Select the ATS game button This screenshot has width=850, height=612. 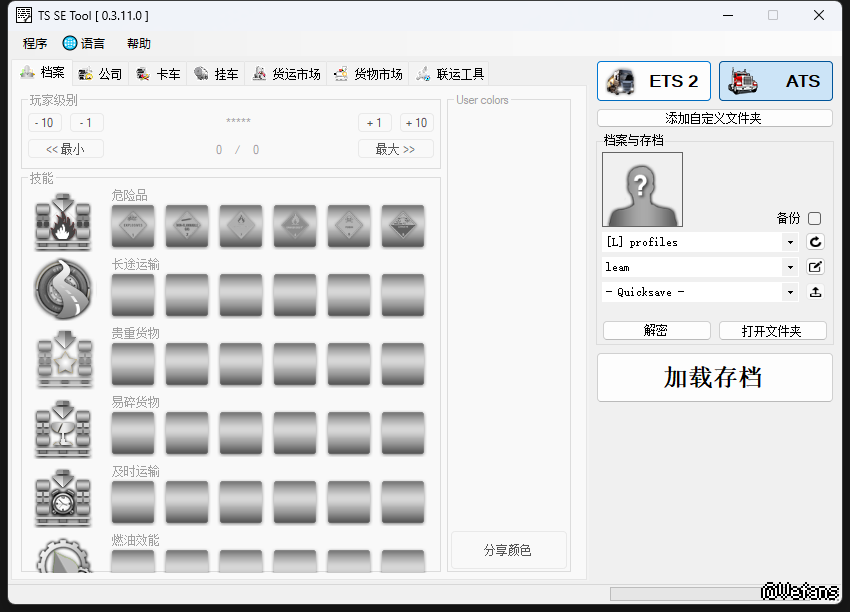coord(776,81)
